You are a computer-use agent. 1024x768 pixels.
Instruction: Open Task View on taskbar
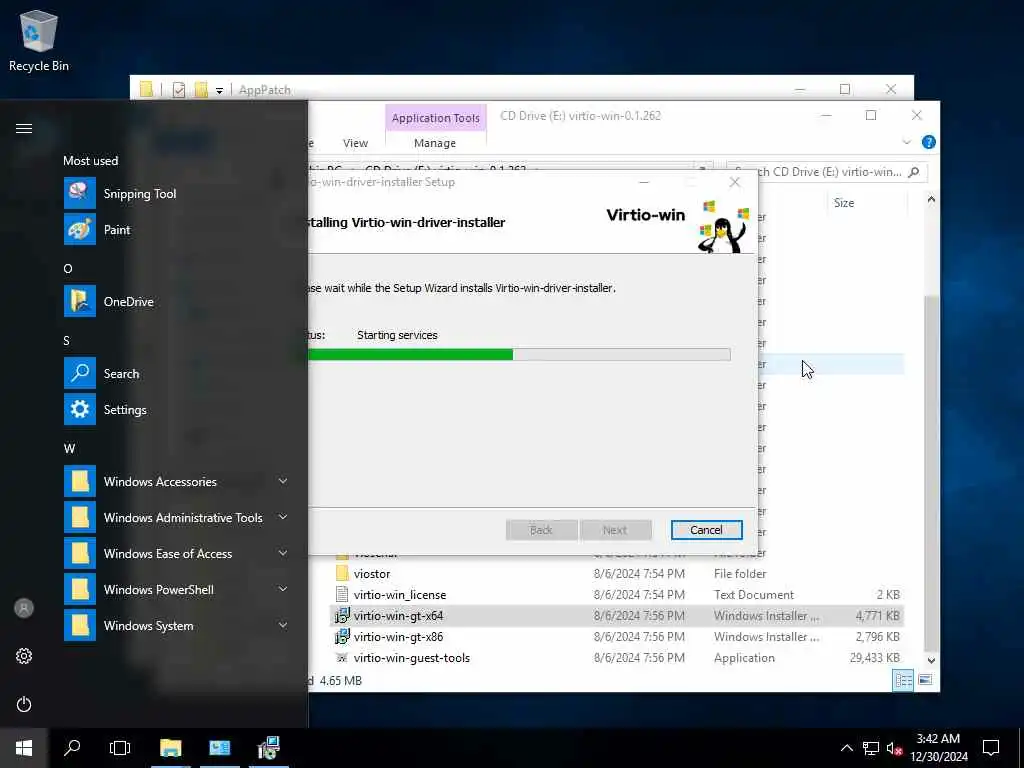click(120, 748)
